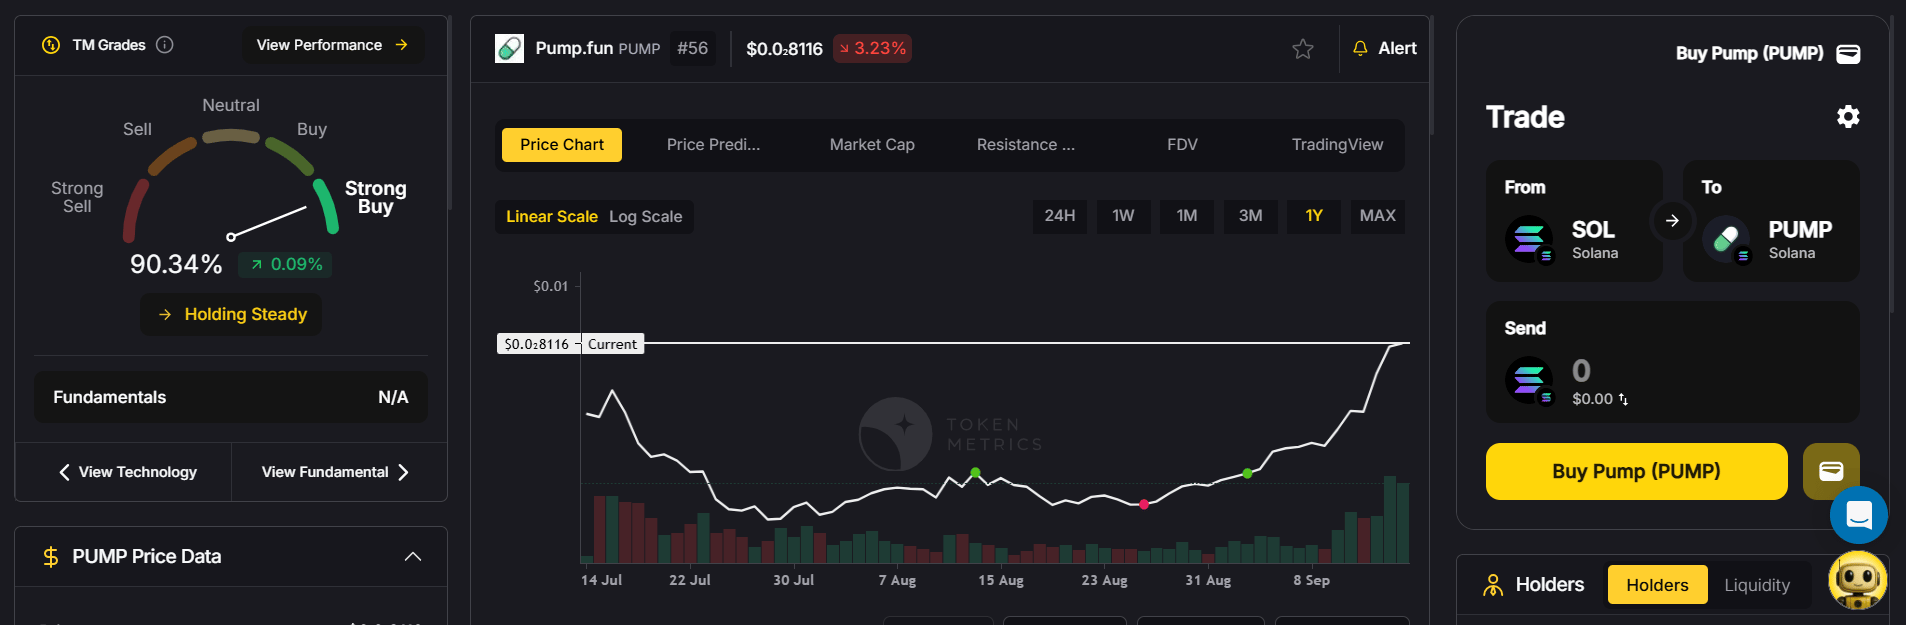Click View Performance link

pyautogui.click(x=332, y=45)
